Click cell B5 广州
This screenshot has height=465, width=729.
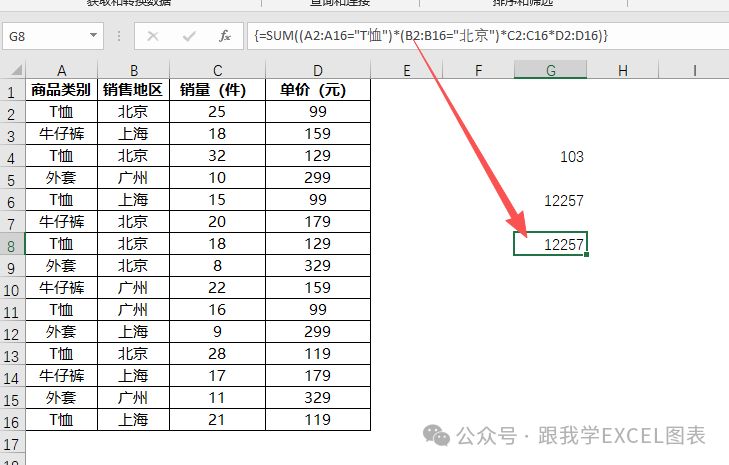(x=133, y=178)
